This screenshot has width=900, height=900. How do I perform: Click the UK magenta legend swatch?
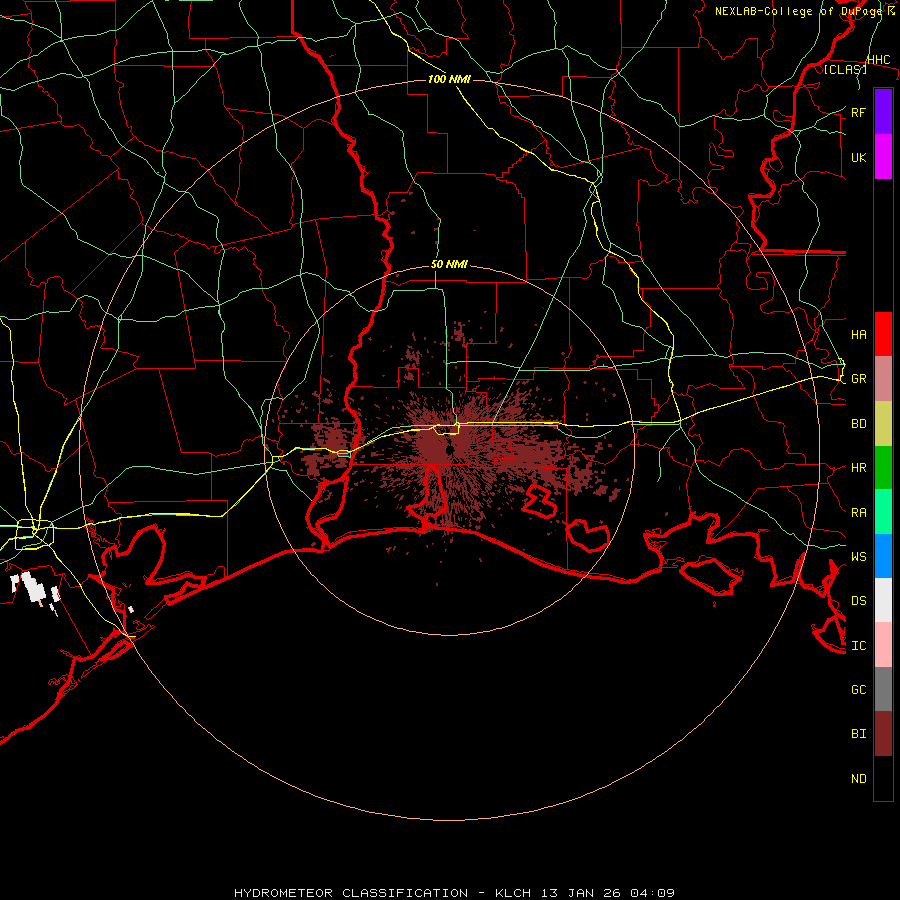[883, 157]
